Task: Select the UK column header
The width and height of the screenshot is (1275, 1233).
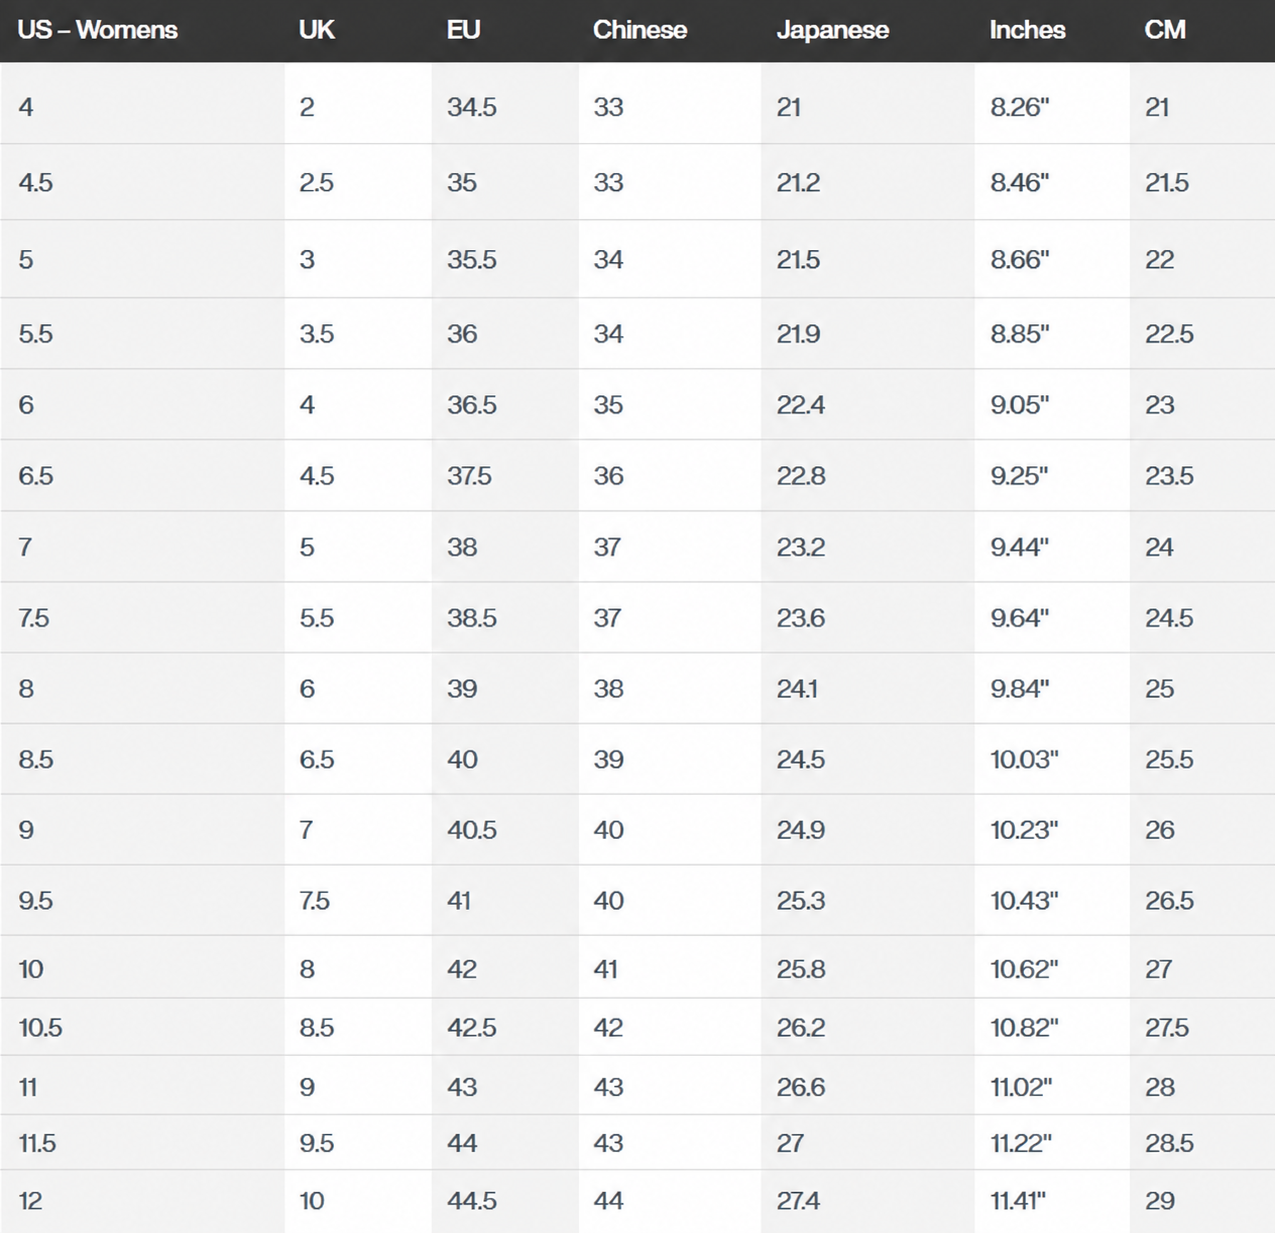Action: click(x=316, y=30)
